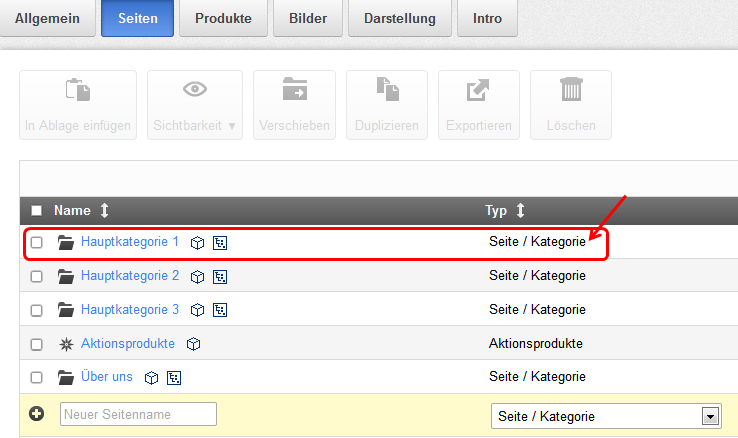Open the Hauptkategorie 3 link
The height and width of the screenshot is (438, 738).
[130, 310]
